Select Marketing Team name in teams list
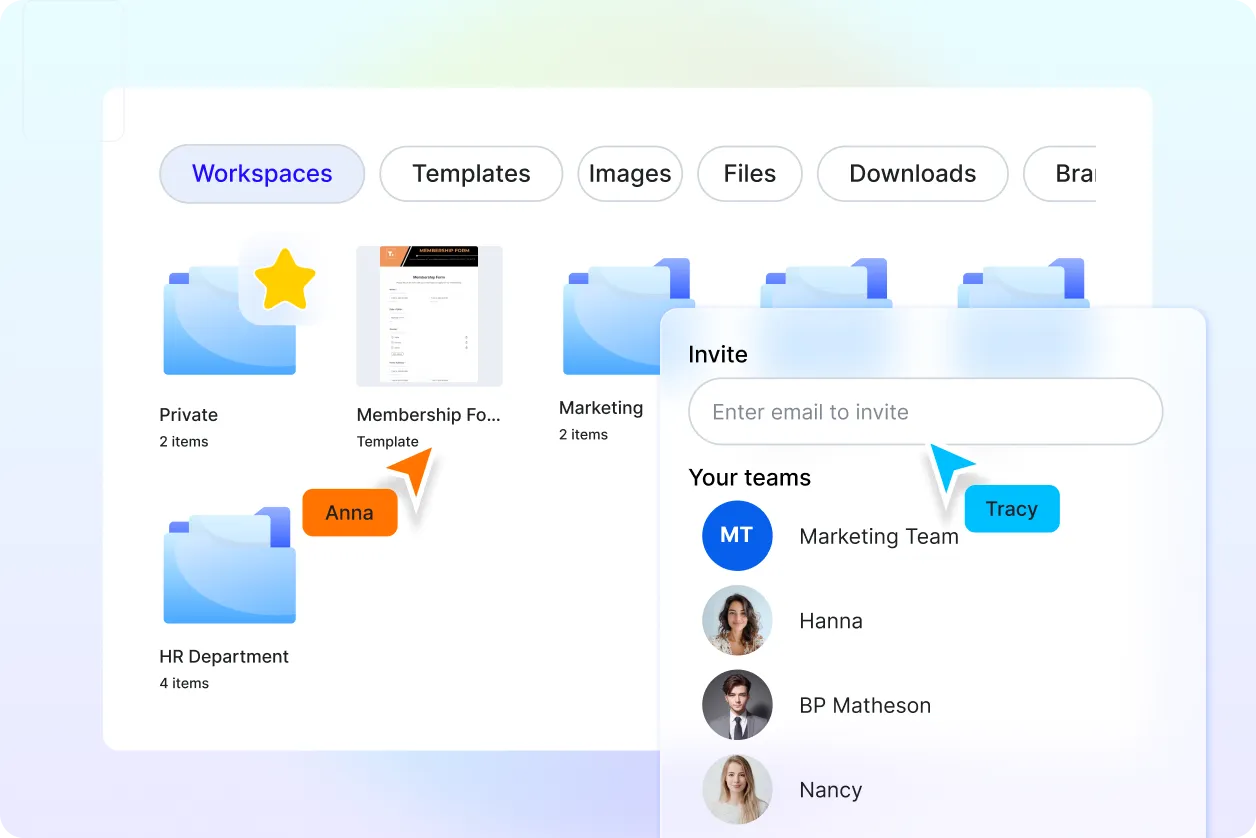Image resolution: width=1256 pixels, height=838 pixels. coord(879,537)
